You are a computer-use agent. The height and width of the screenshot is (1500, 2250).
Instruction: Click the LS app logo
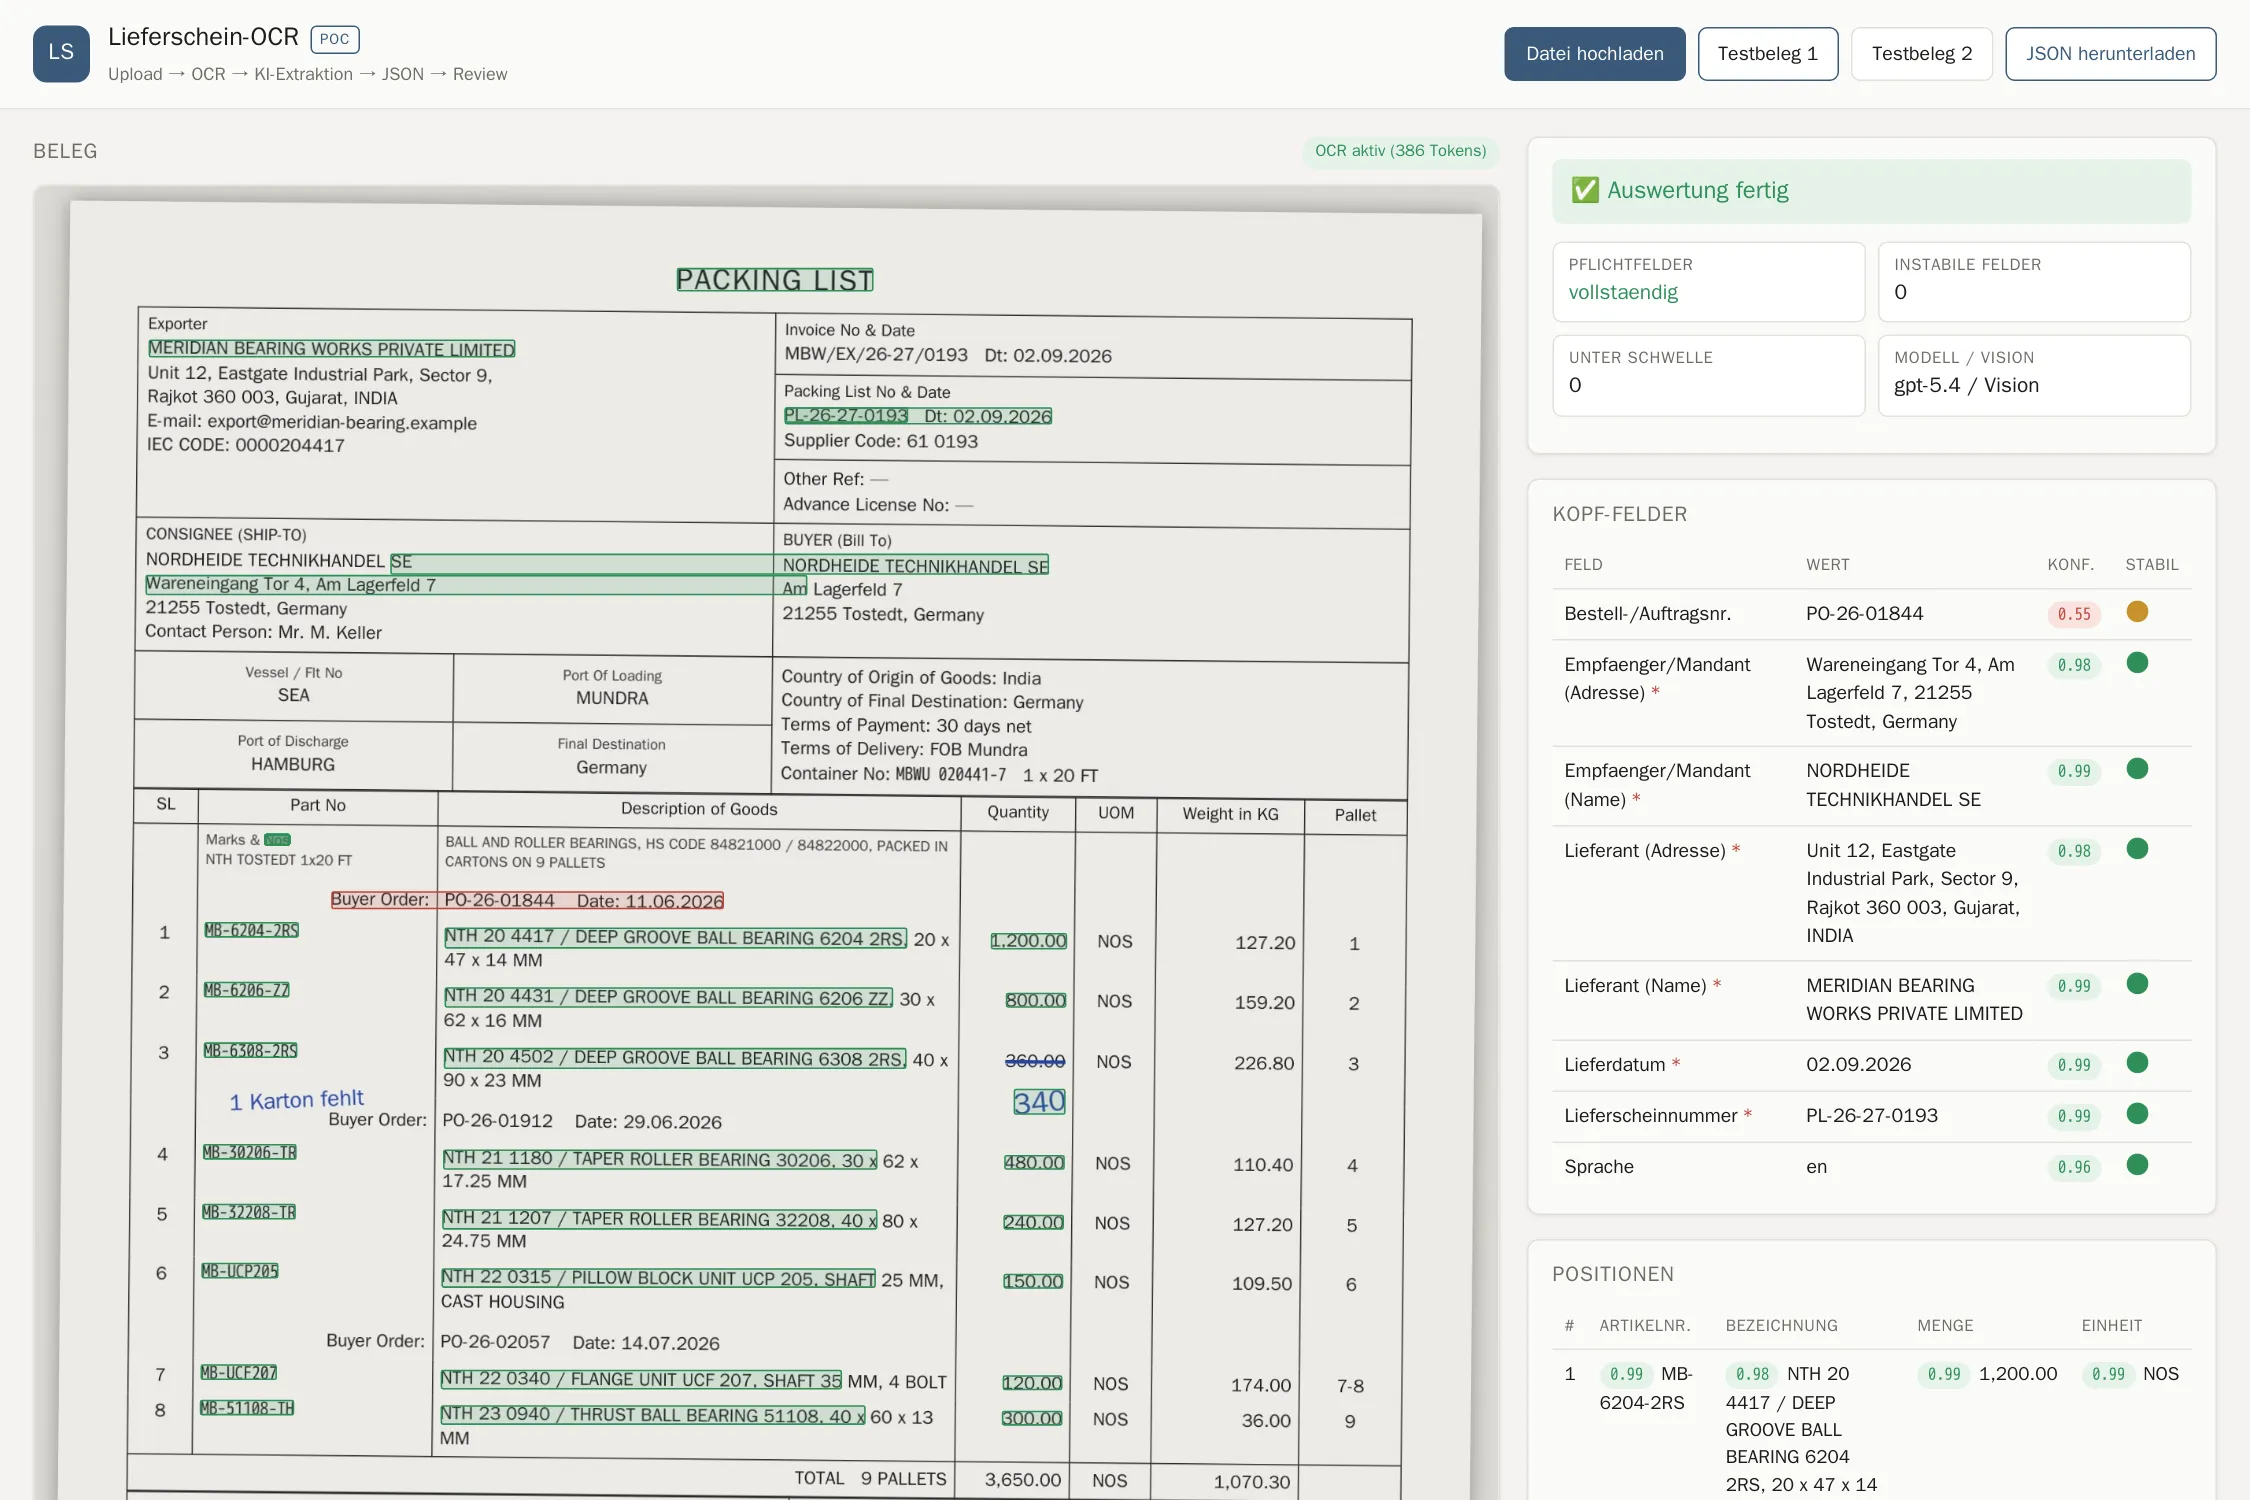tap(61, 53)
